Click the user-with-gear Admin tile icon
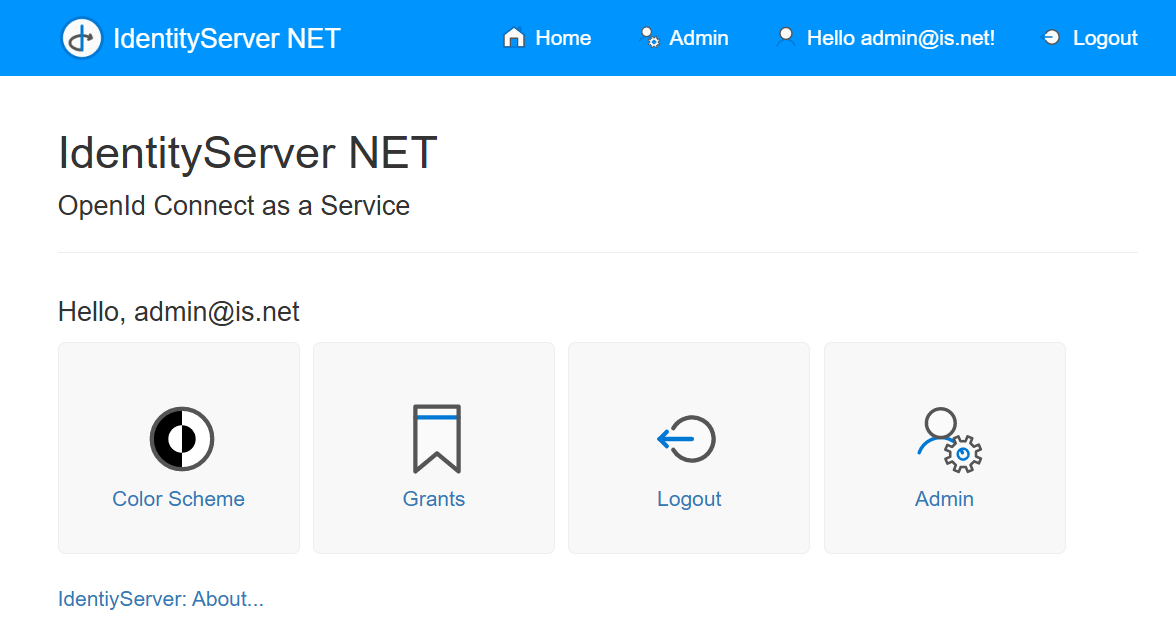Screen dimensions: 1176x636 coord(948,439)
